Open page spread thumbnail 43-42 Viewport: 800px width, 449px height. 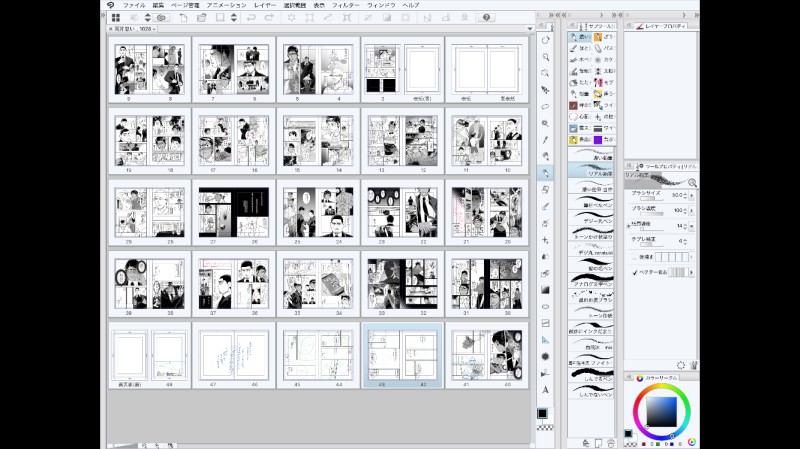click(402, 356)
